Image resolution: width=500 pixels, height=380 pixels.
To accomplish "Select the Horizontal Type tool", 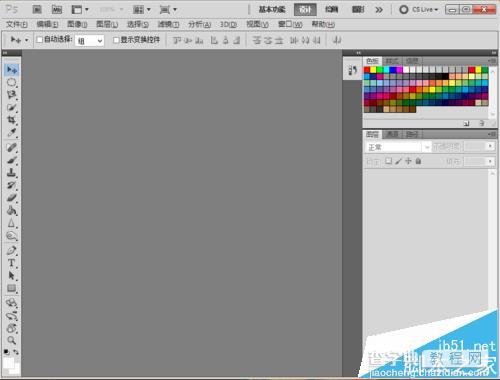I will 12,263.
